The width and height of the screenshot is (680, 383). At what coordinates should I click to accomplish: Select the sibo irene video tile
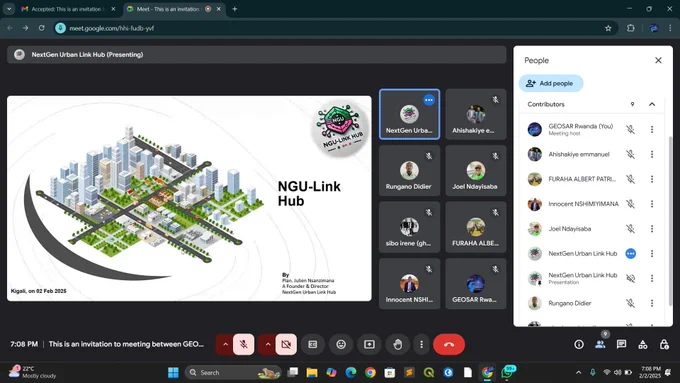tap(409, 227)
